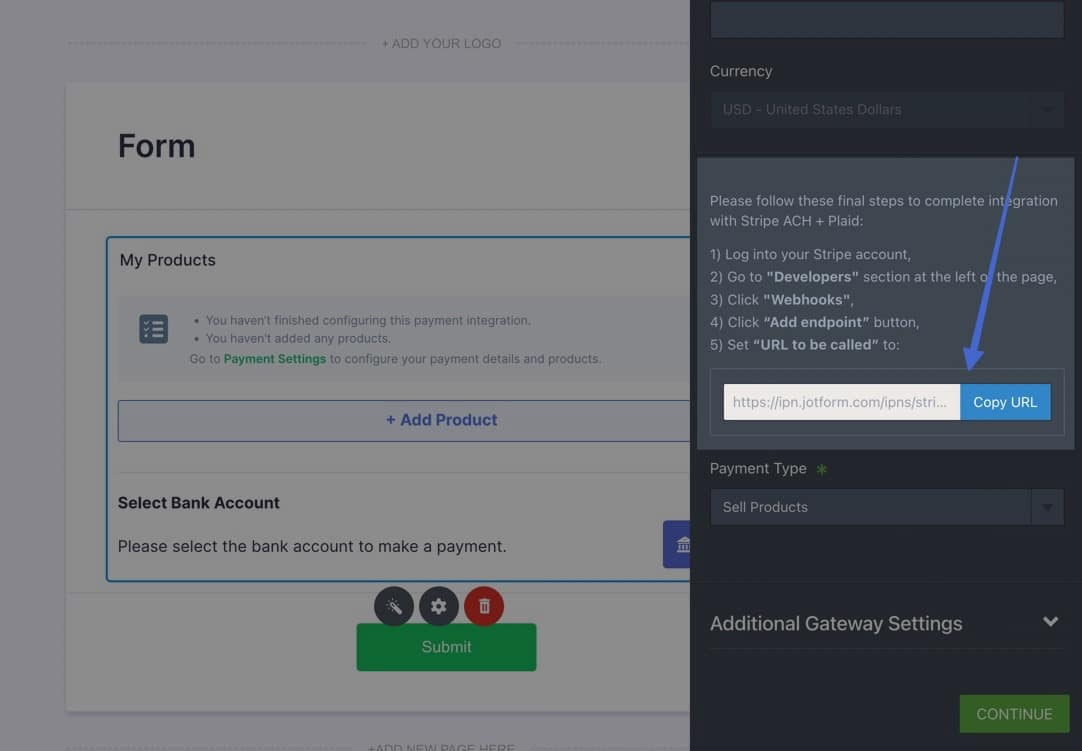The image size is (1082, 751).
Task: Select the webhook URL text field
Action: tap(841, 402)
